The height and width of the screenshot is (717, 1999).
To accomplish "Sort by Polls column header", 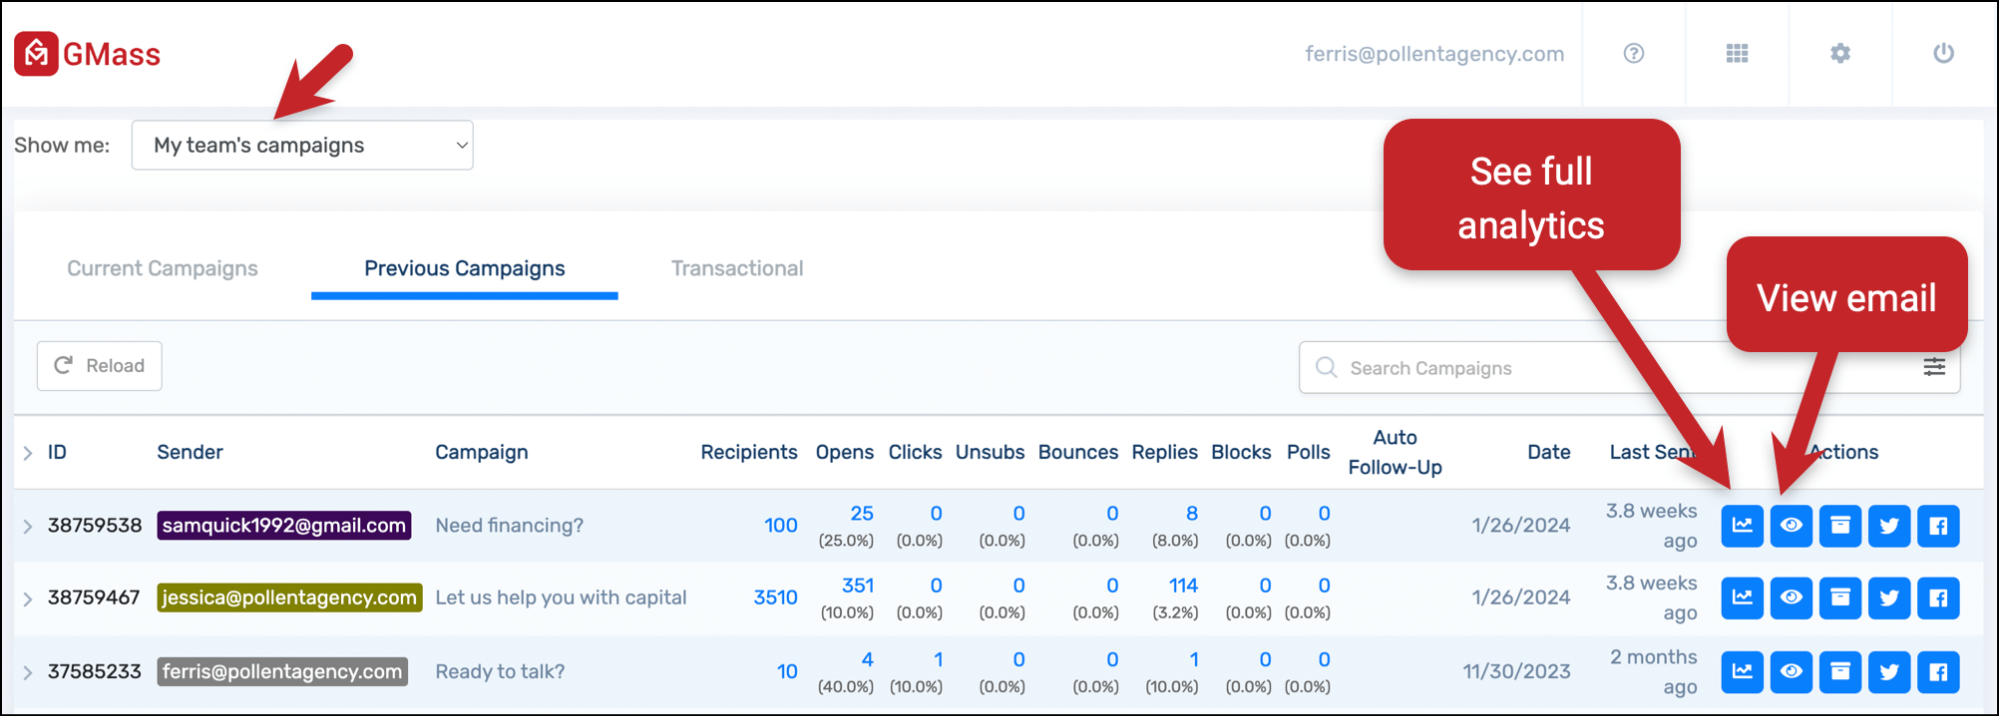I will 1308,452.
